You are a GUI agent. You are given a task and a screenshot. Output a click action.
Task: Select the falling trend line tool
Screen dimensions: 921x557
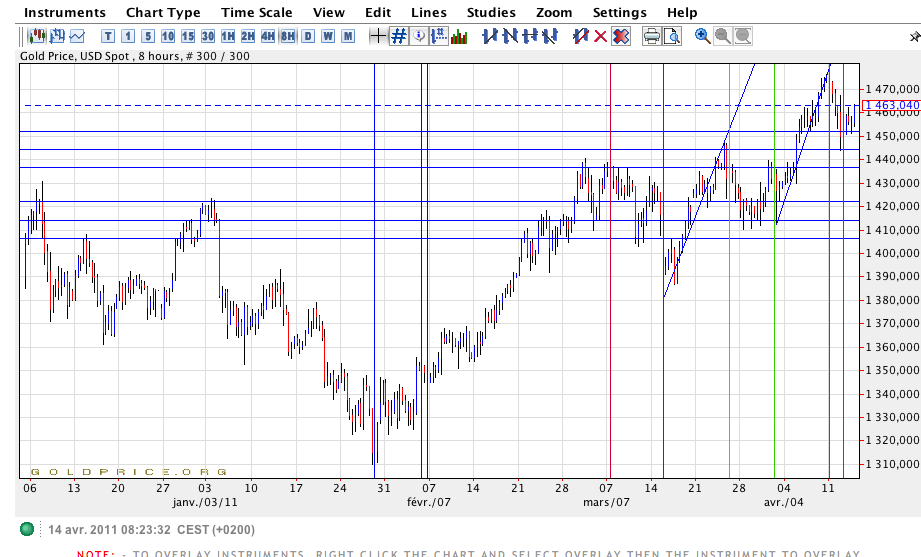point(509,36)
